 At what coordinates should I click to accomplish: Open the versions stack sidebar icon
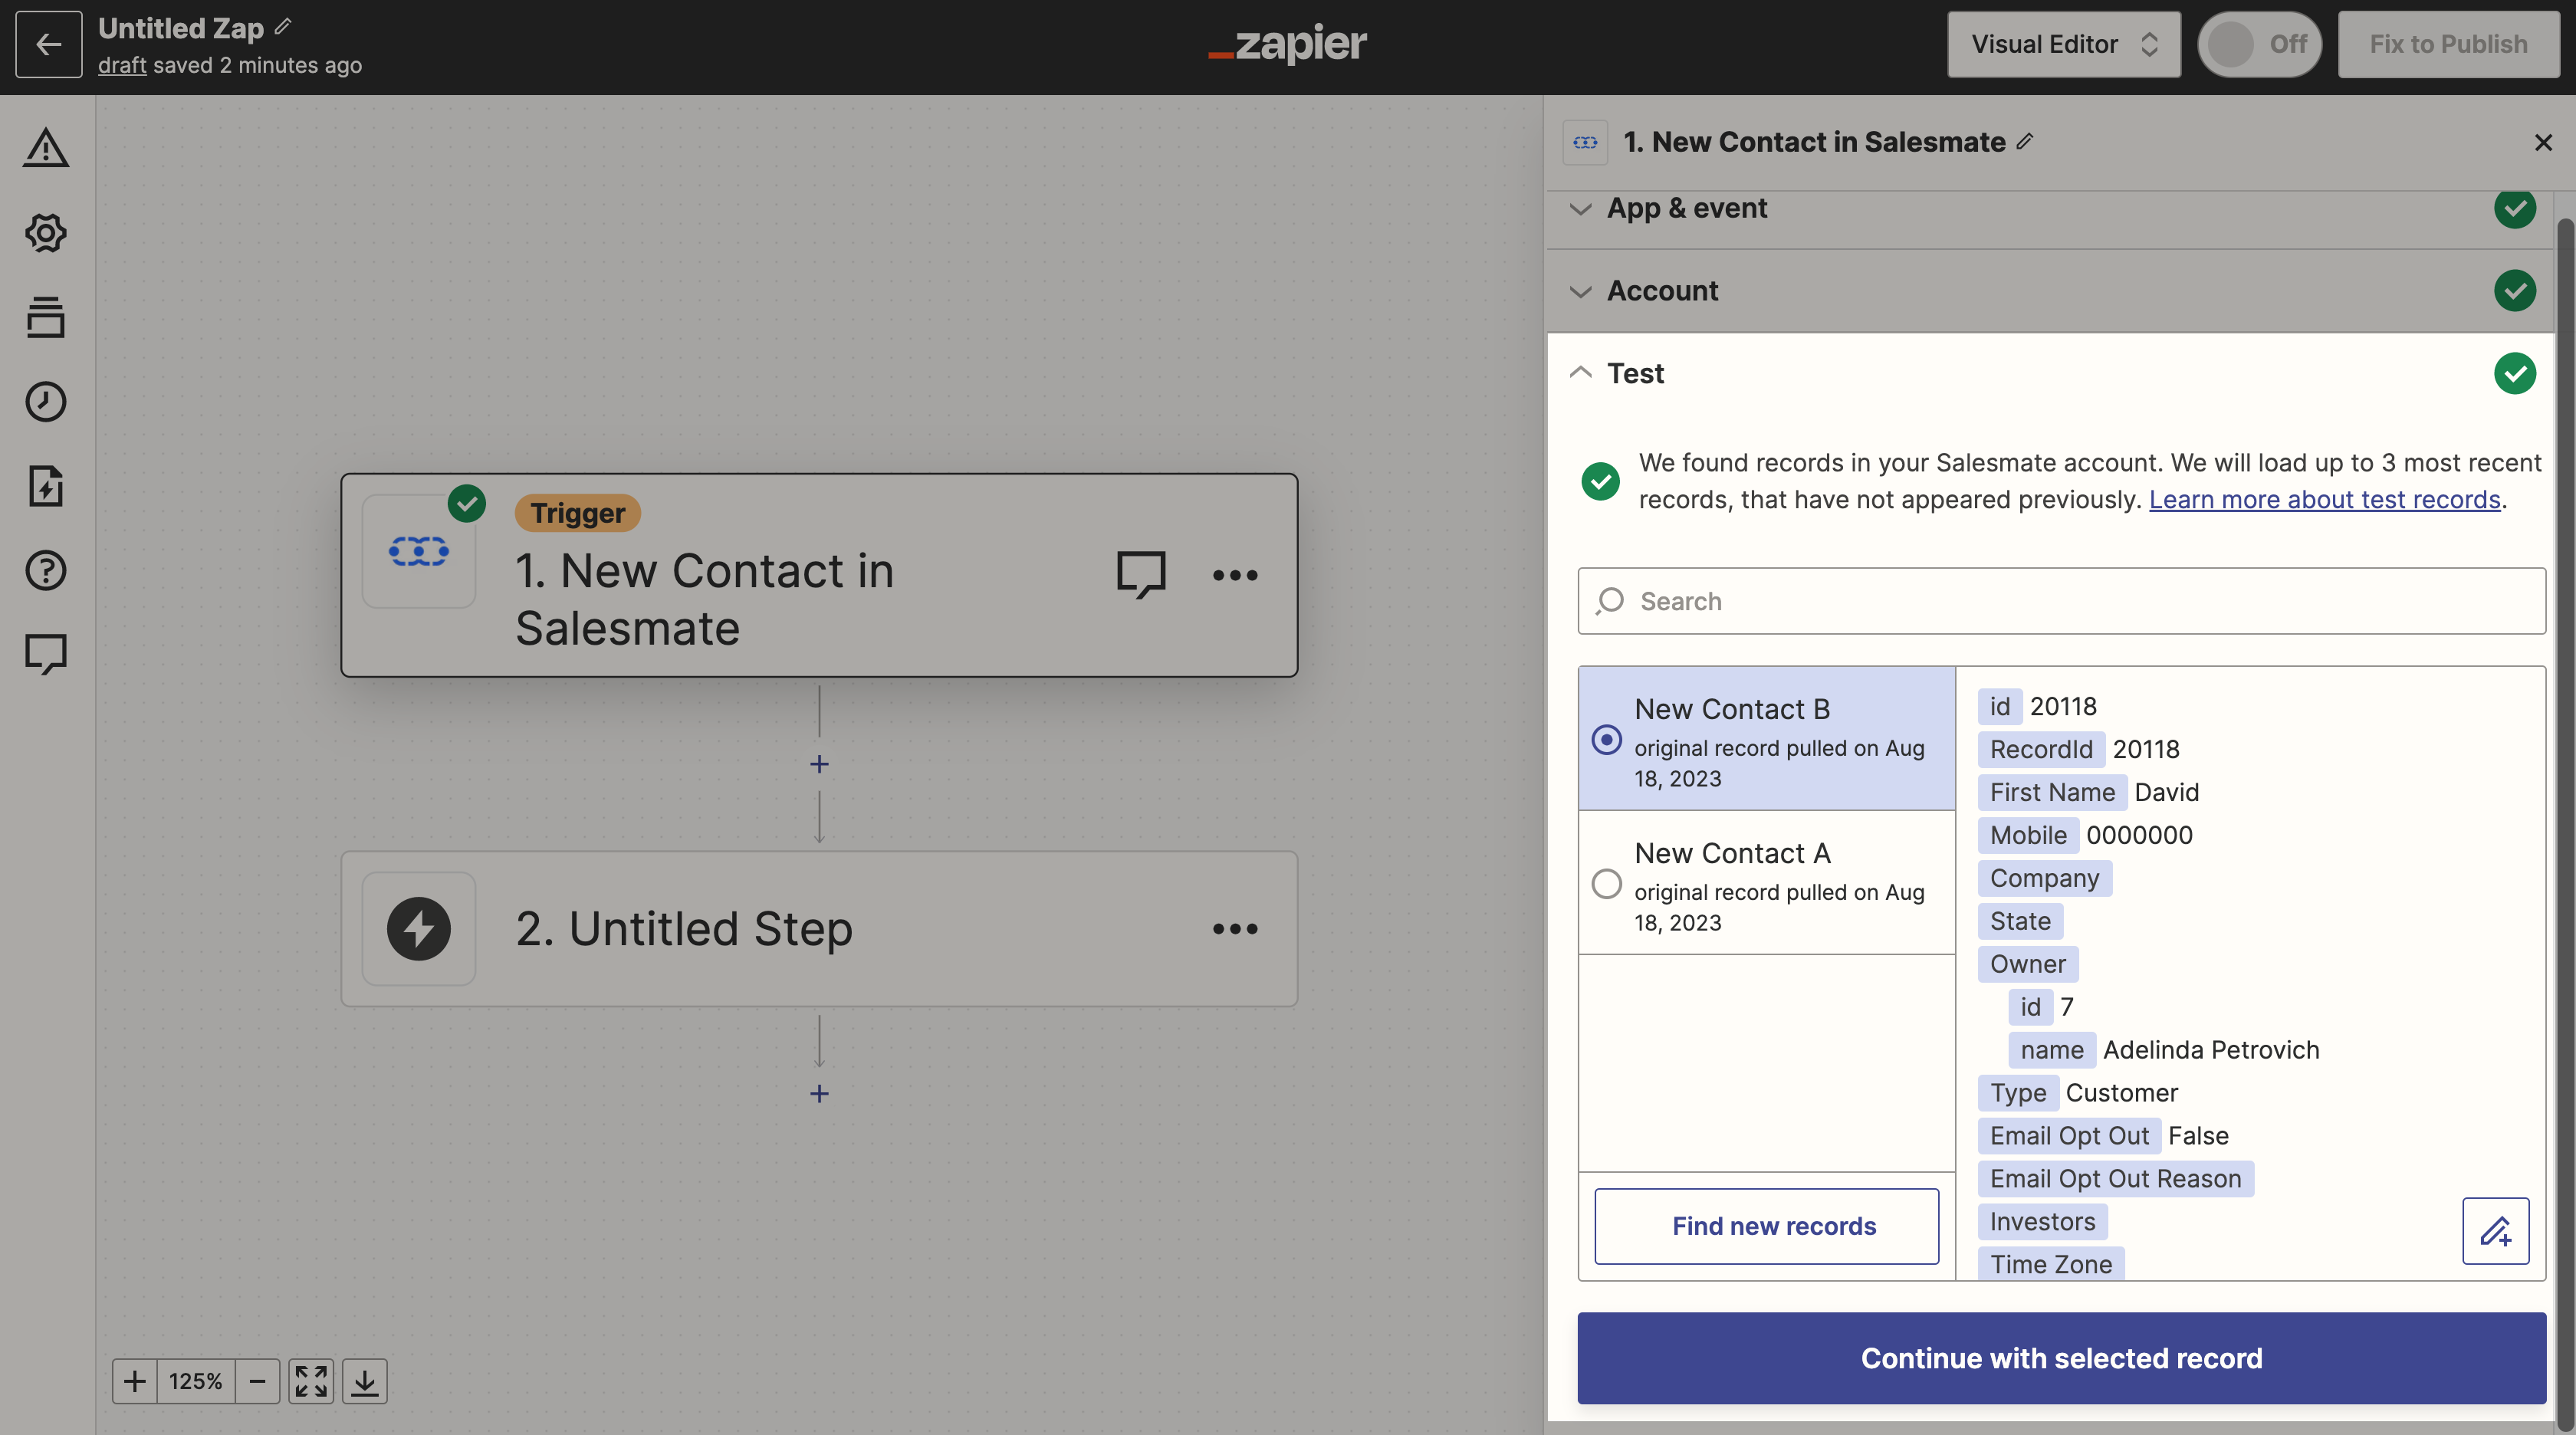(x=46, y=317)
